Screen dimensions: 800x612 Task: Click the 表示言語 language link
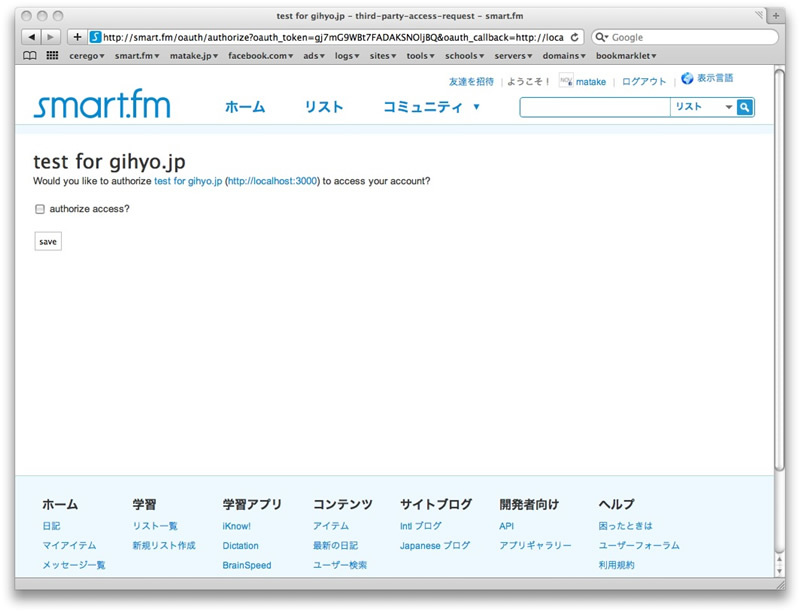715,78
